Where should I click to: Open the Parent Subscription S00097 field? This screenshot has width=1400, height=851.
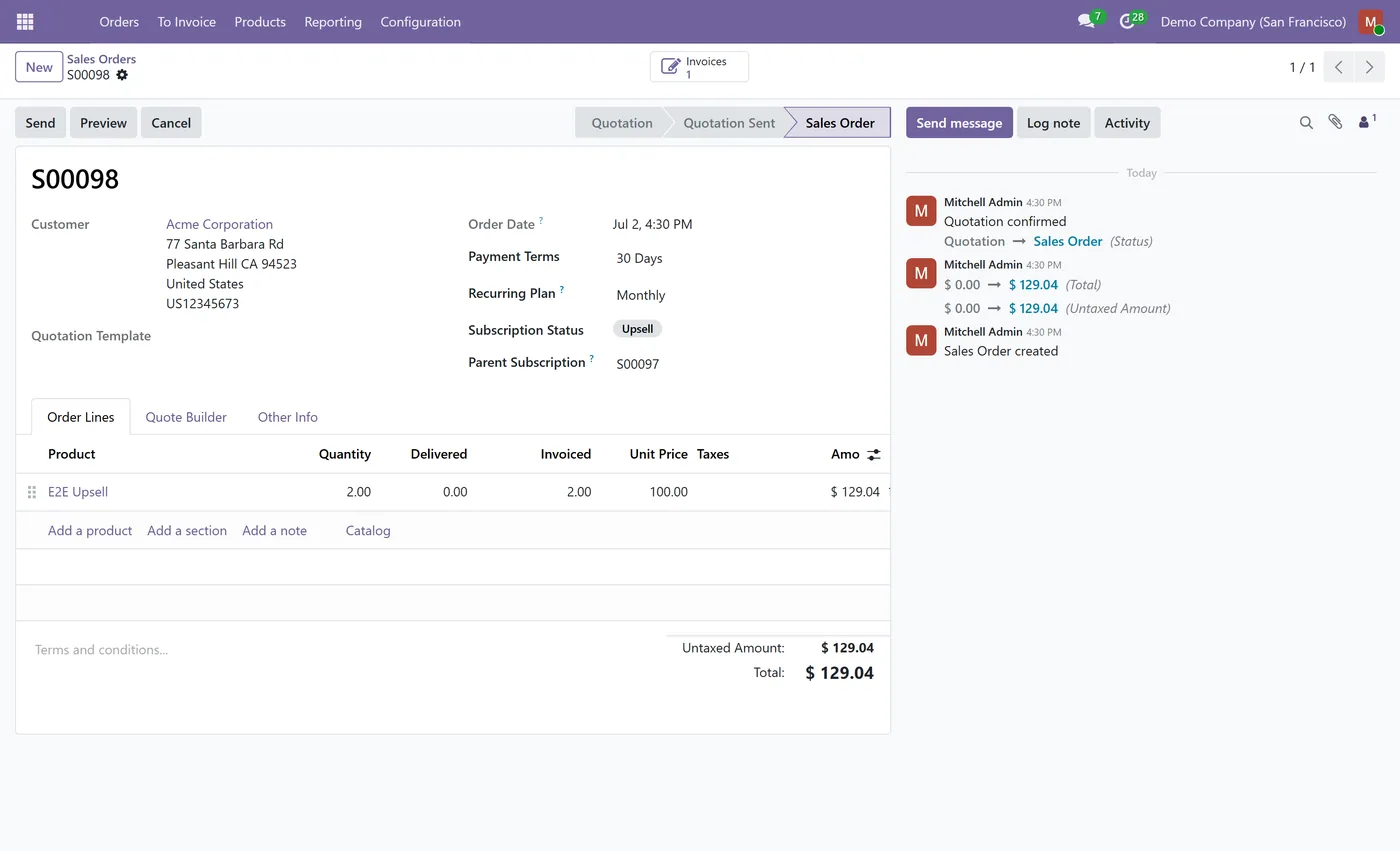pyautogui.click(x=742, y=364)
